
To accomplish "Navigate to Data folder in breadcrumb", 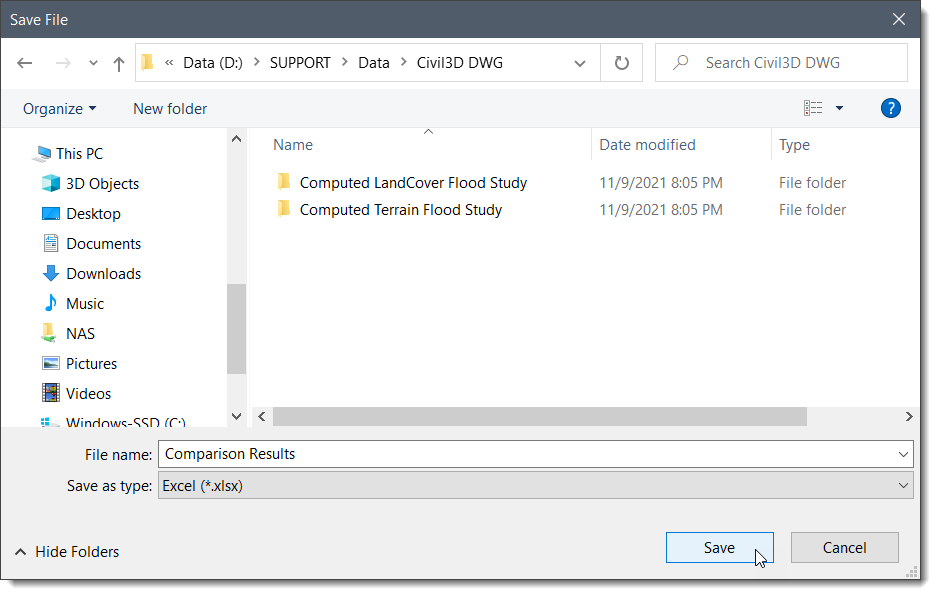I will 374,63.
